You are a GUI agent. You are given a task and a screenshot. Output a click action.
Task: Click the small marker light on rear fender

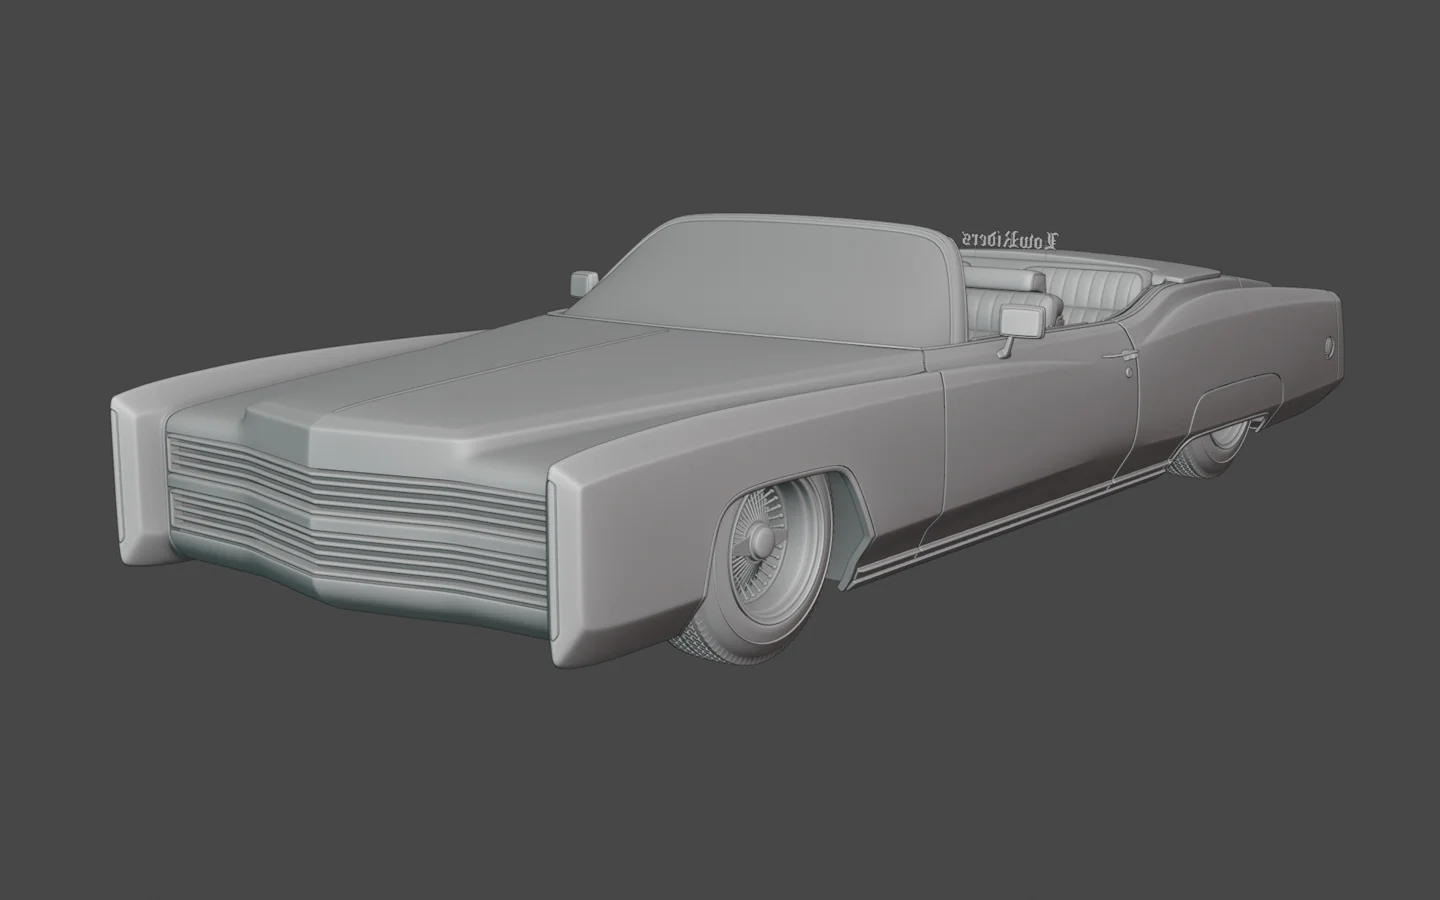(x=1329, y=347)
